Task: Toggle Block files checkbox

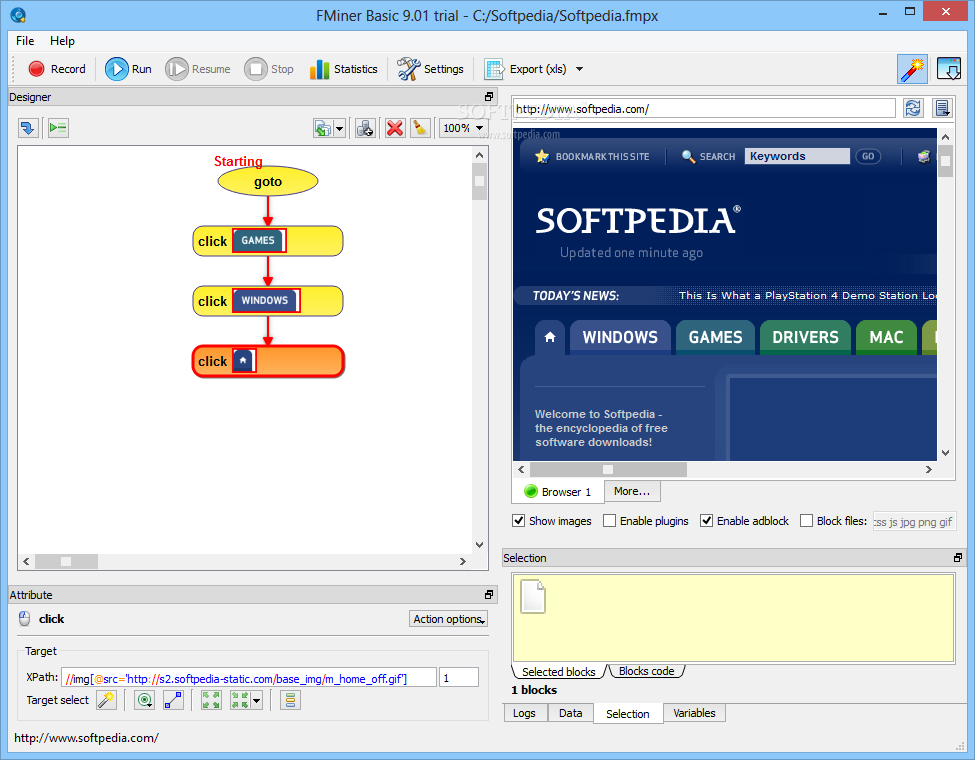Action: tap(806, 521)
